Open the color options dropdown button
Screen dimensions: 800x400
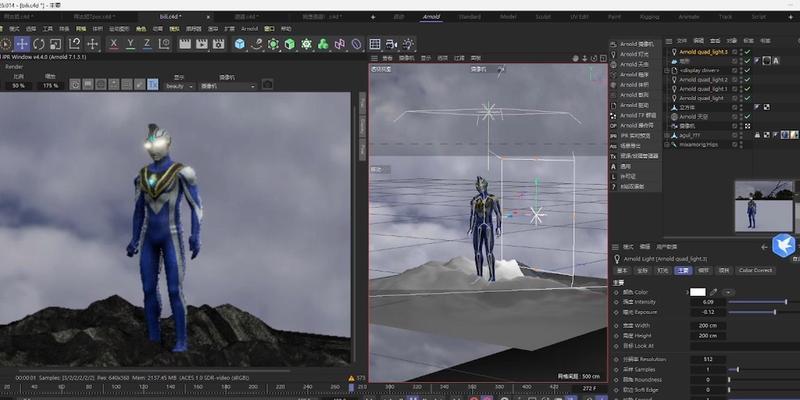(728, 292)
